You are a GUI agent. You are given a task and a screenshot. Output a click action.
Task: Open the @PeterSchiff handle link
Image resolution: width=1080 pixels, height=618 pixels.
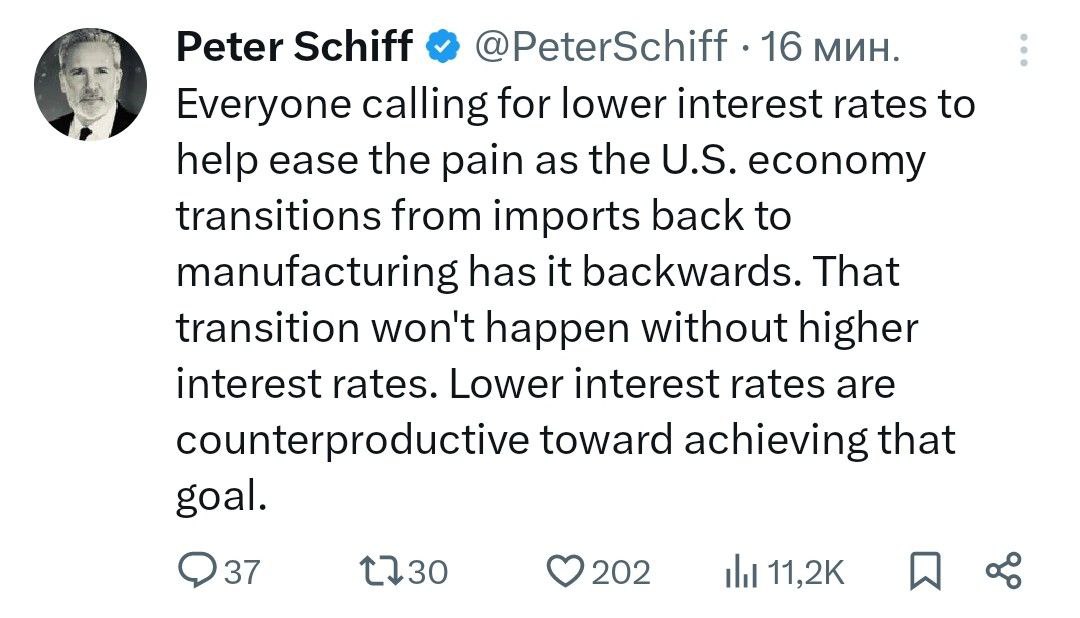pos(601,47)
